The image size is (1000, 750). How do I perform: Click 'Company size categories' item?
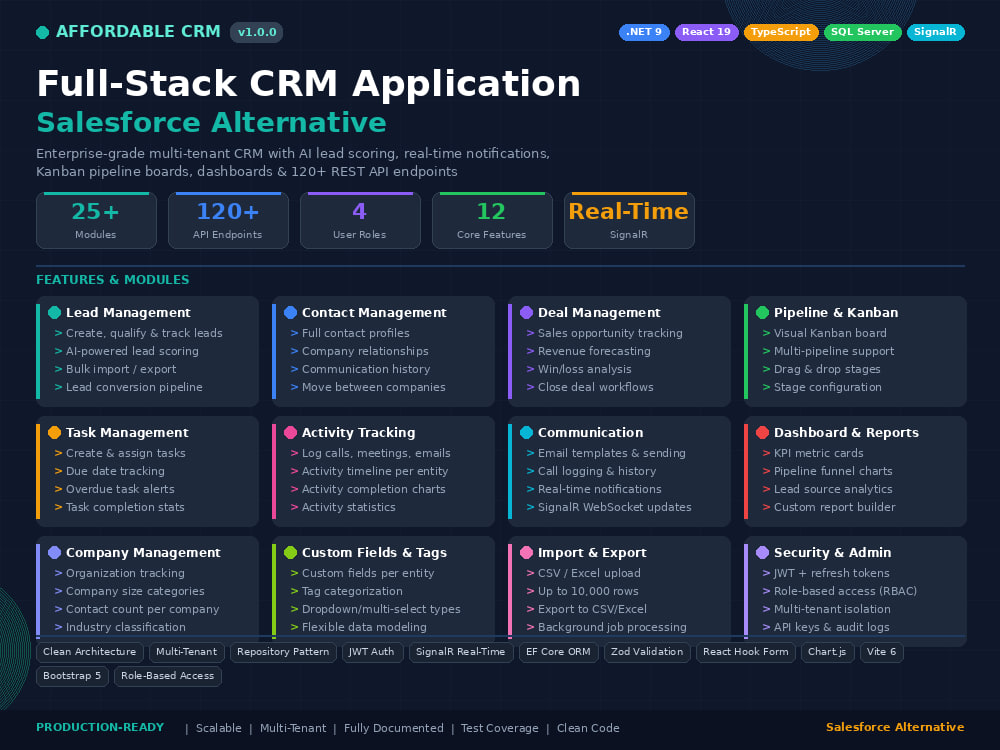pyautogui.click(x=135, y=591)
